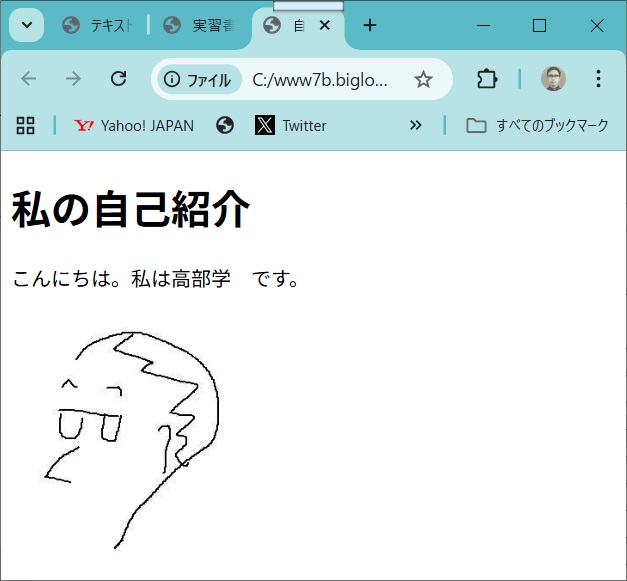Maximize the browser window

click(x=539, y=26)
